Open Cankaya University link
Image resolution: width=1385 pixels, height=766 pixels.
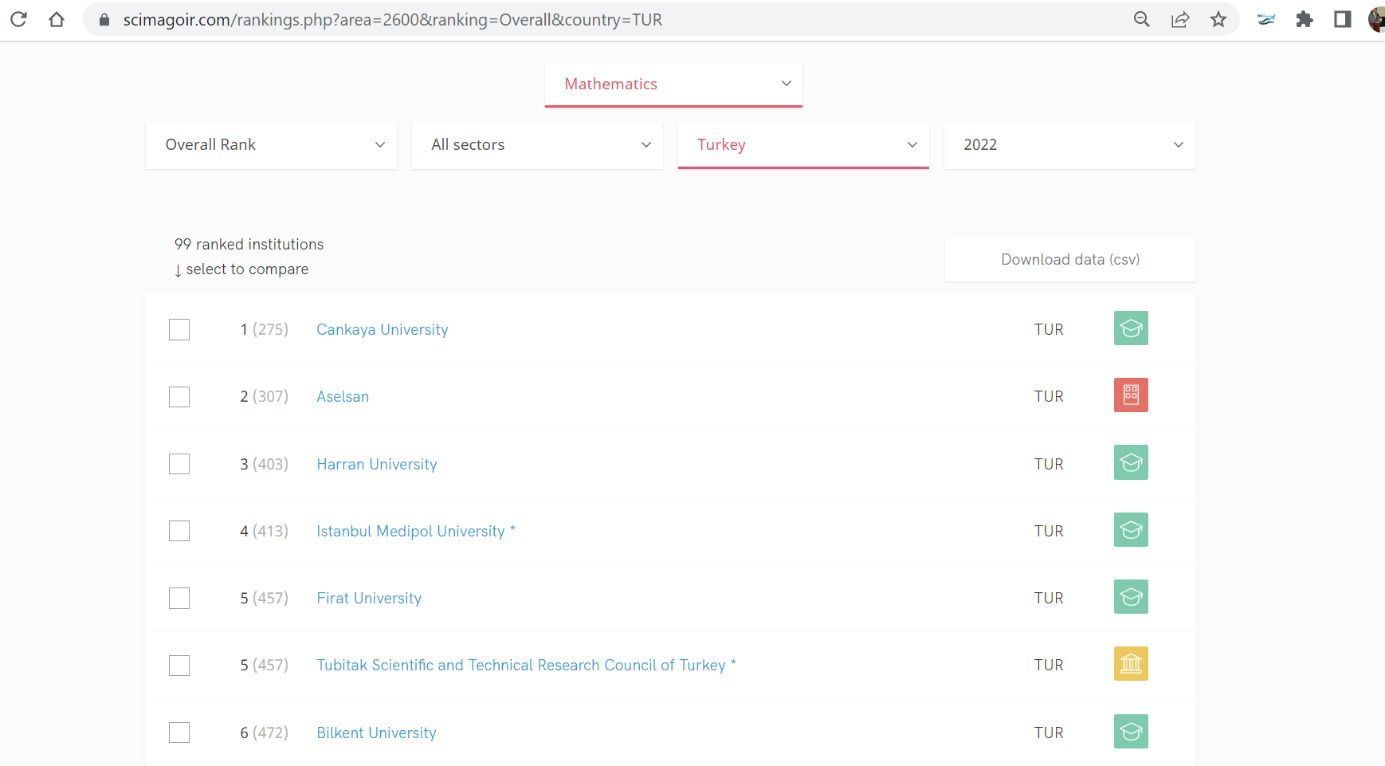pyautogui.click(x=382, y=329)
